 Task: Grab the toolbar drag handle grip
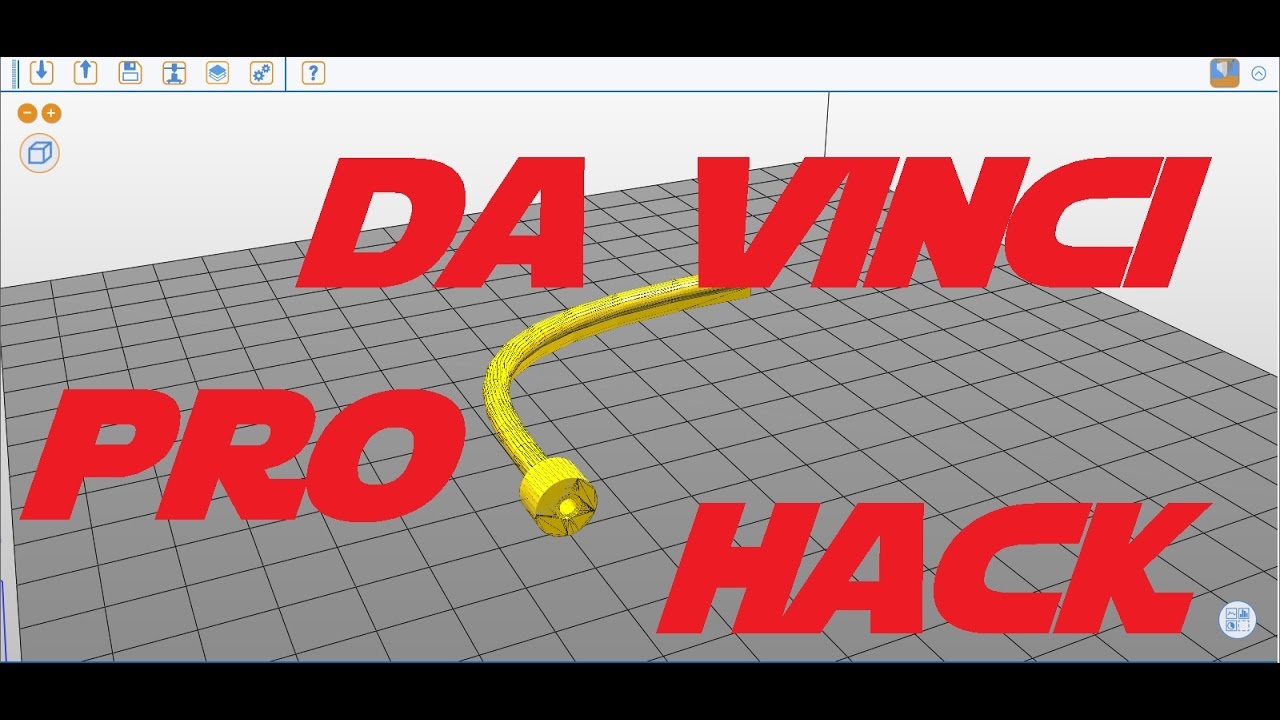[x=16, y=73]
